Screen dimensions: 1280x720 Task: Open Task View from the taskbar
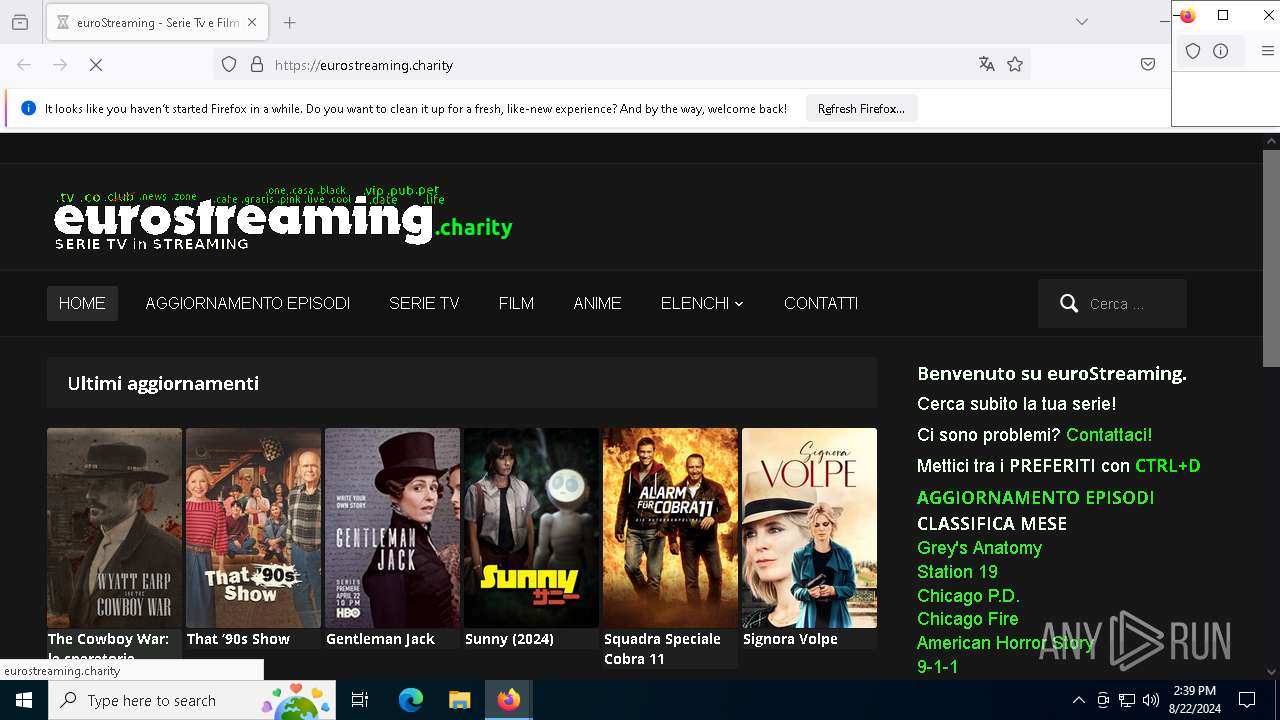[x=360, y=700]
